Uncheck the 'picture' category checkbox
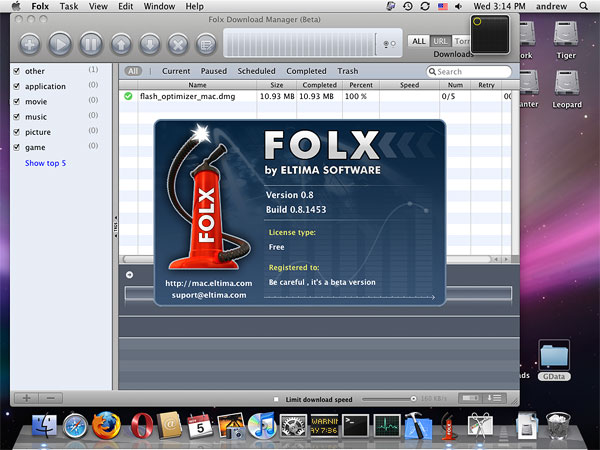The width and height of the screenshot is (600, 450). coord(16,132)
